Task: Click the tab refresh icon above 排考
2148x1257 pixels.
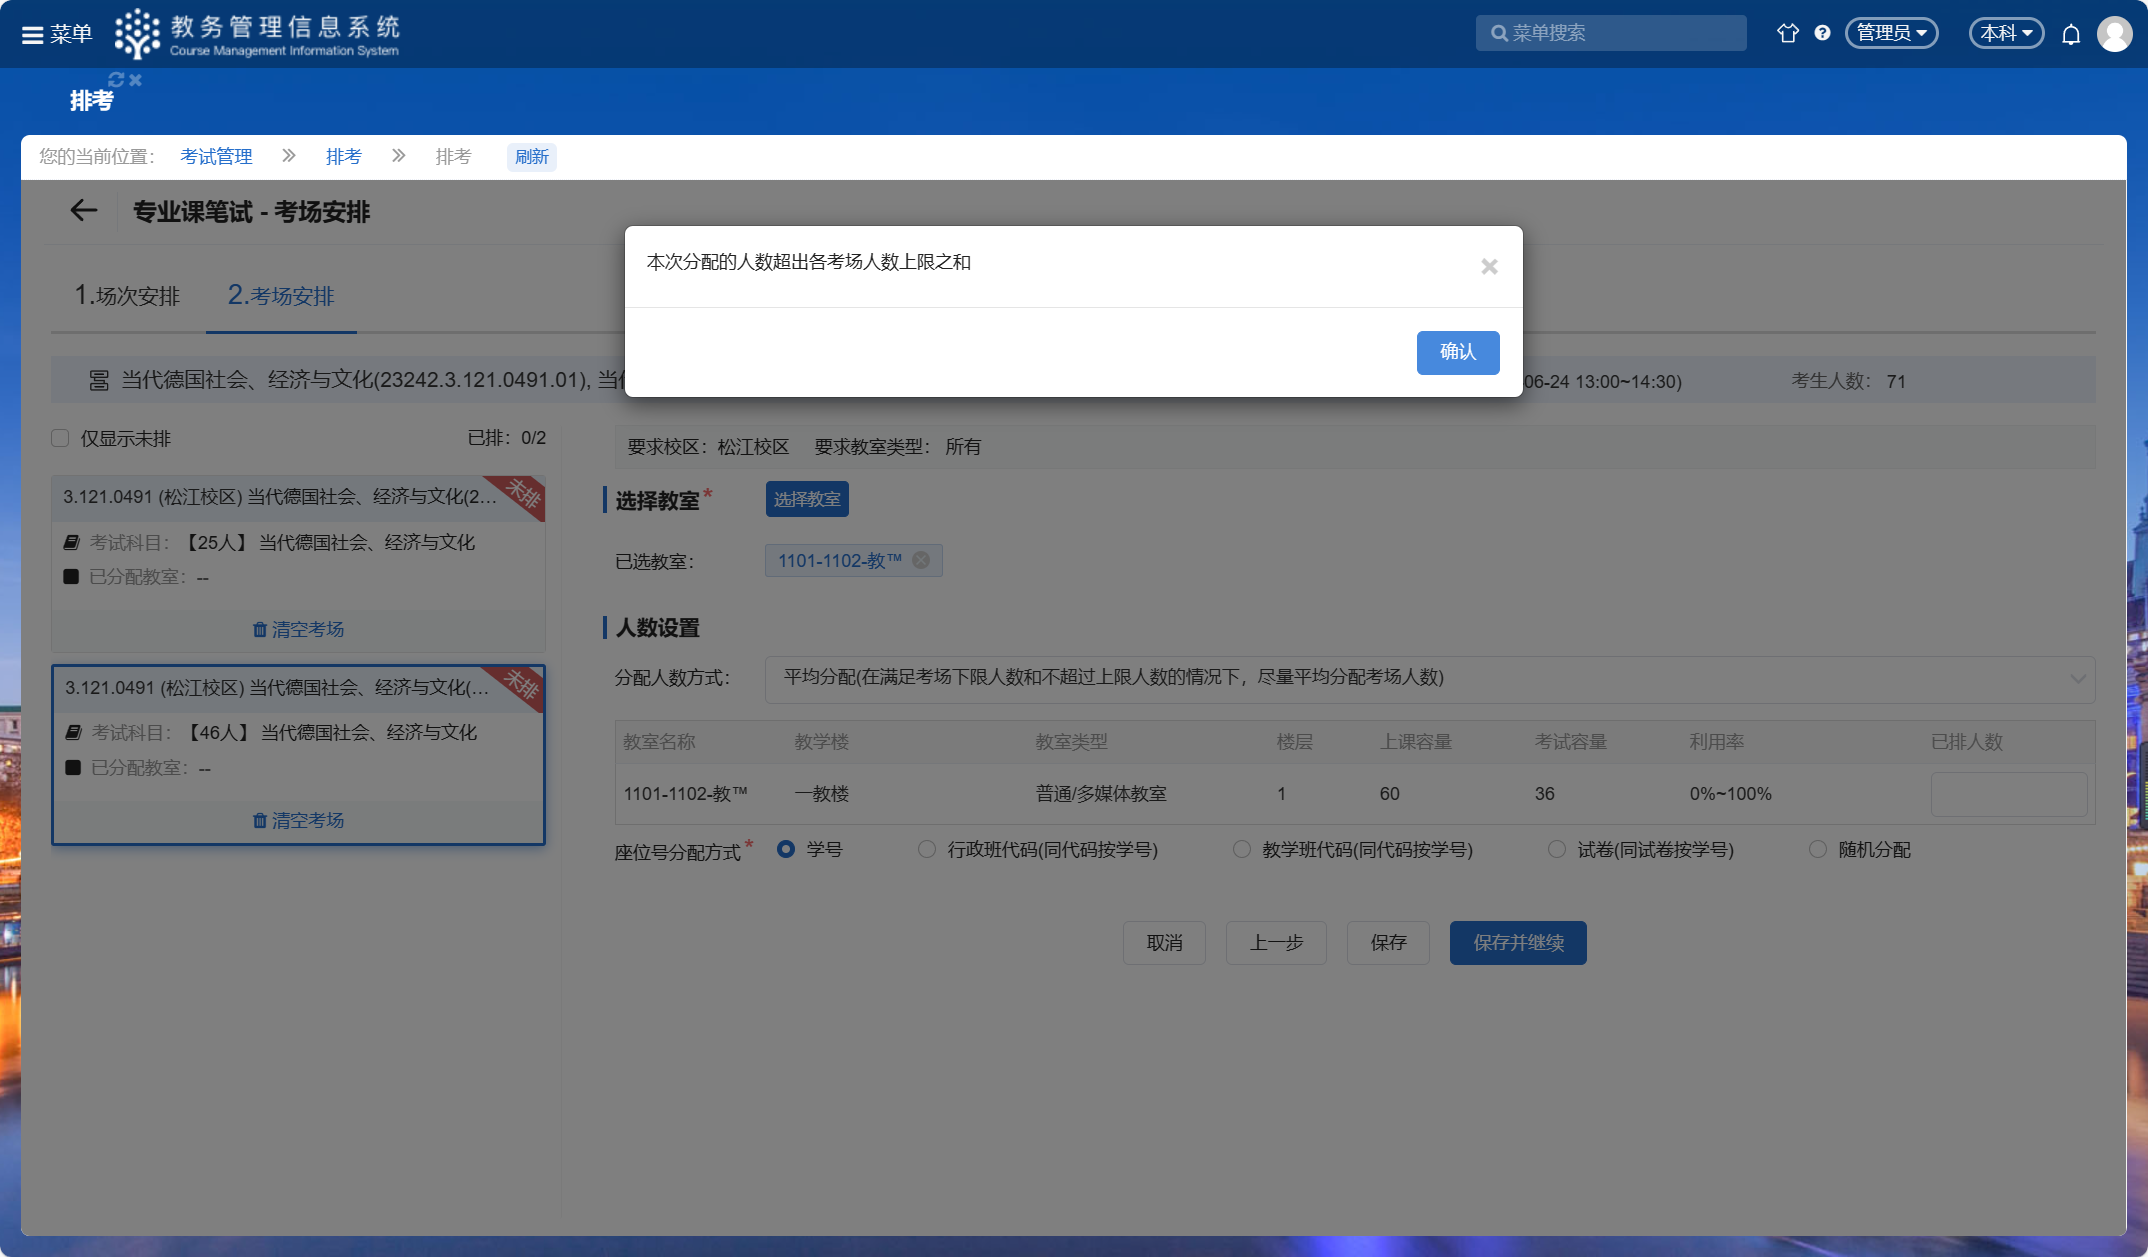Action: pyautogui.click(x=116, y=79)
